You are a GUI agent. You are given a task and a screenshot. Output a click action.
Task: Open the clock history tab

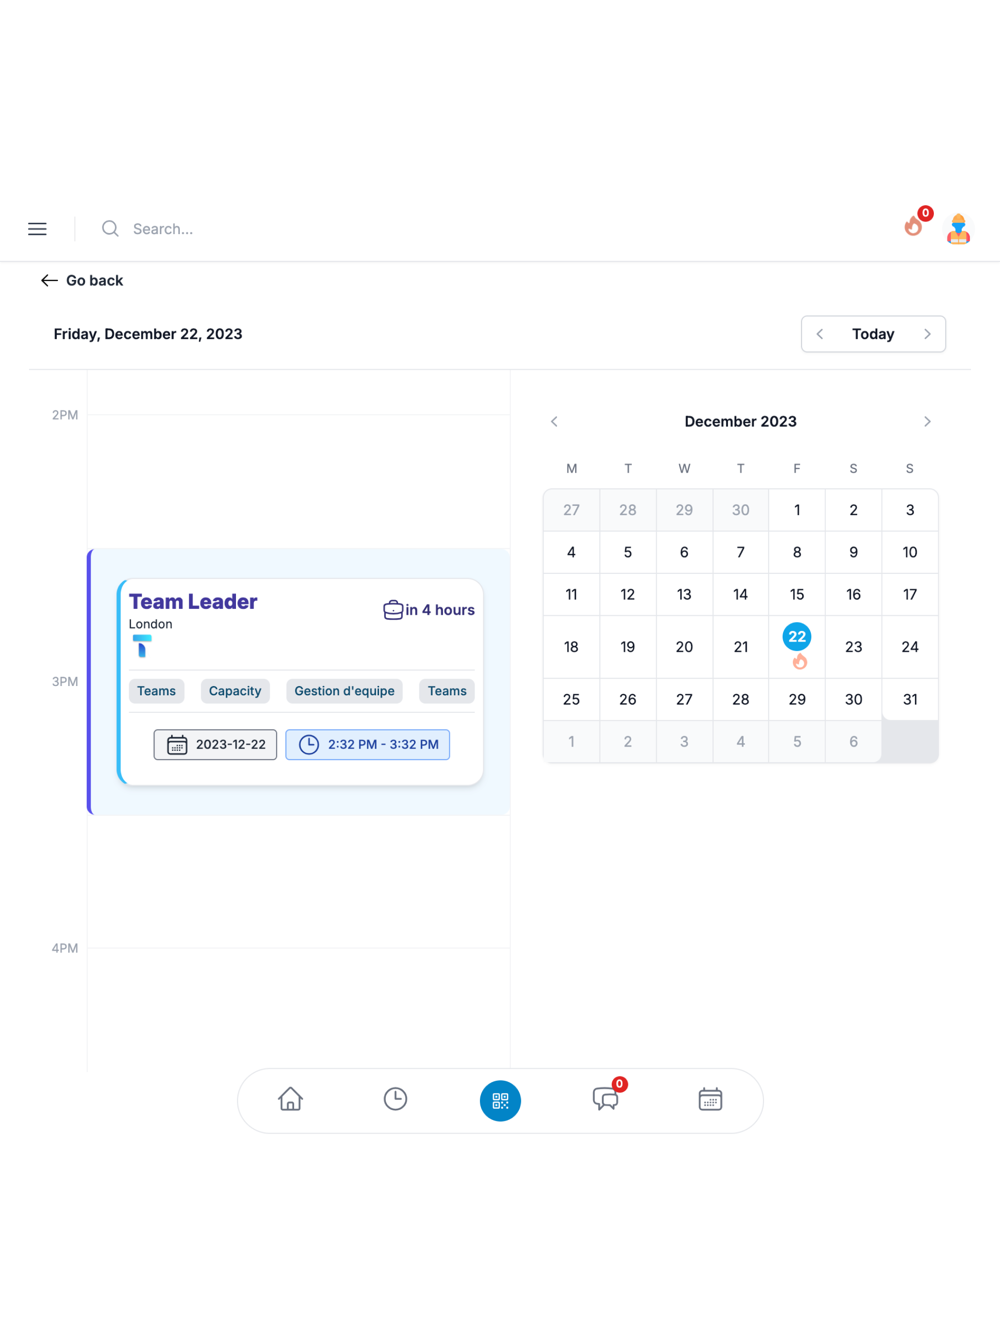click(395, 1100)
